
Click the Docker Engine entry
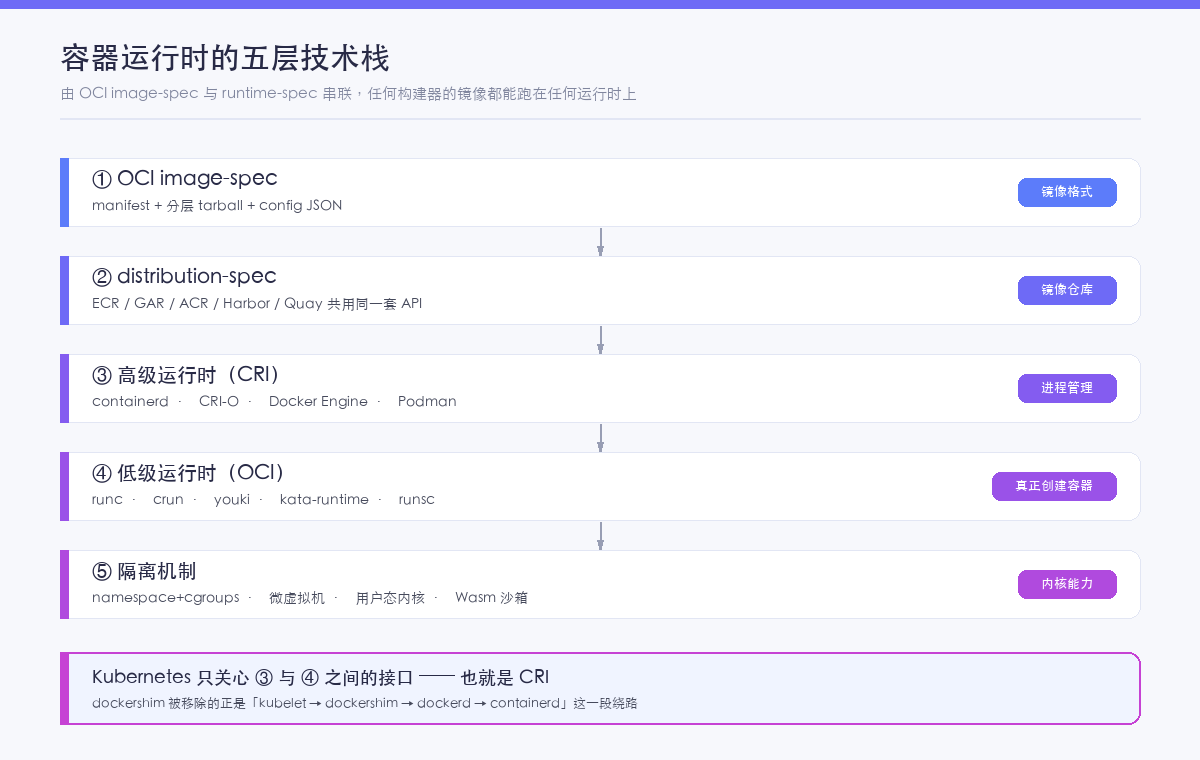(x=318, y=401)
